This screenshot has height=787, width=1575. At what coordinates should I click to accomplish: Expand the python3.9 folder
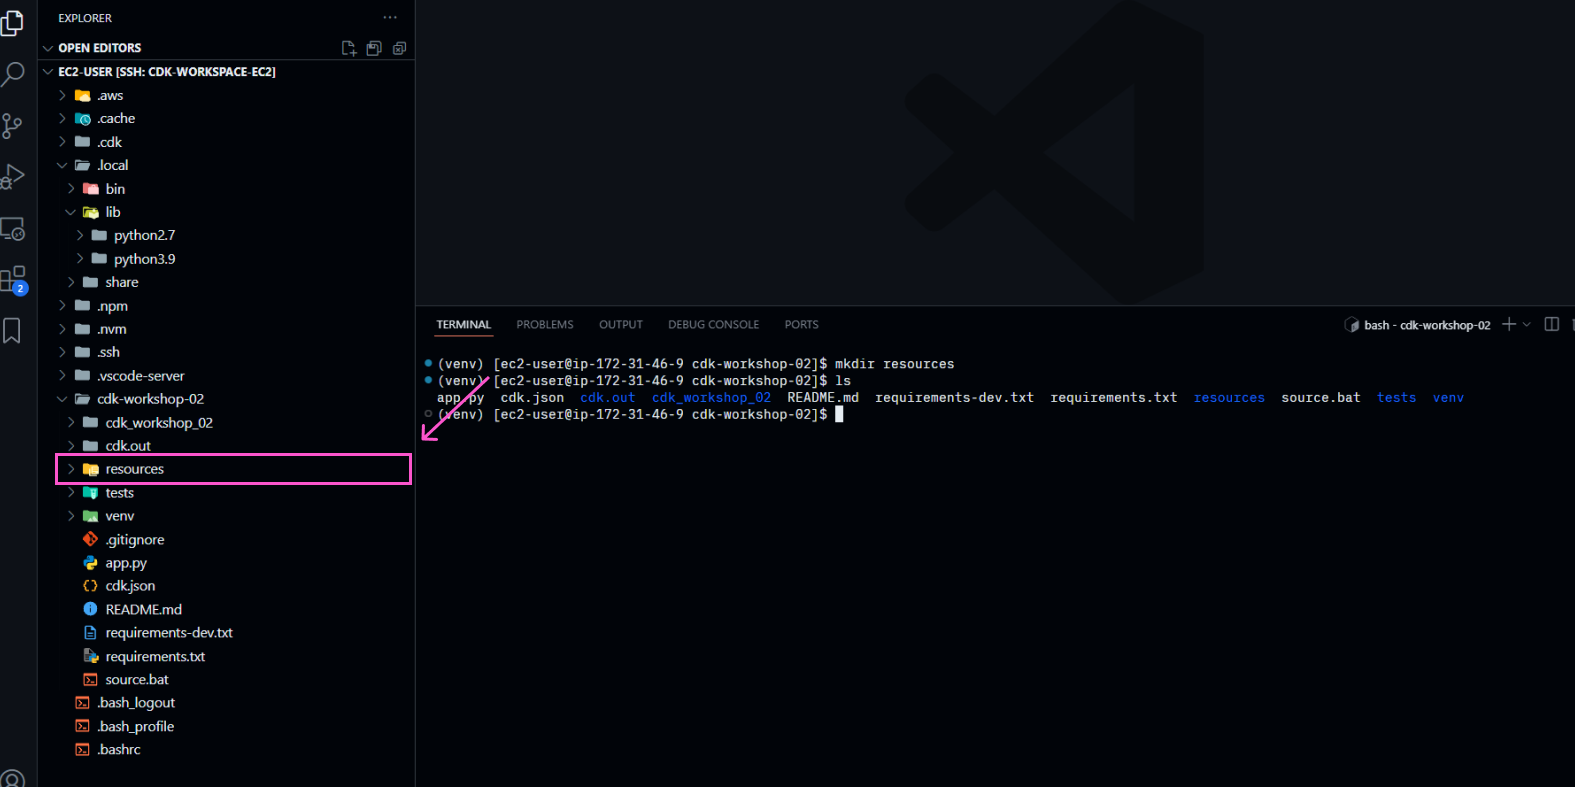(80, 258)
